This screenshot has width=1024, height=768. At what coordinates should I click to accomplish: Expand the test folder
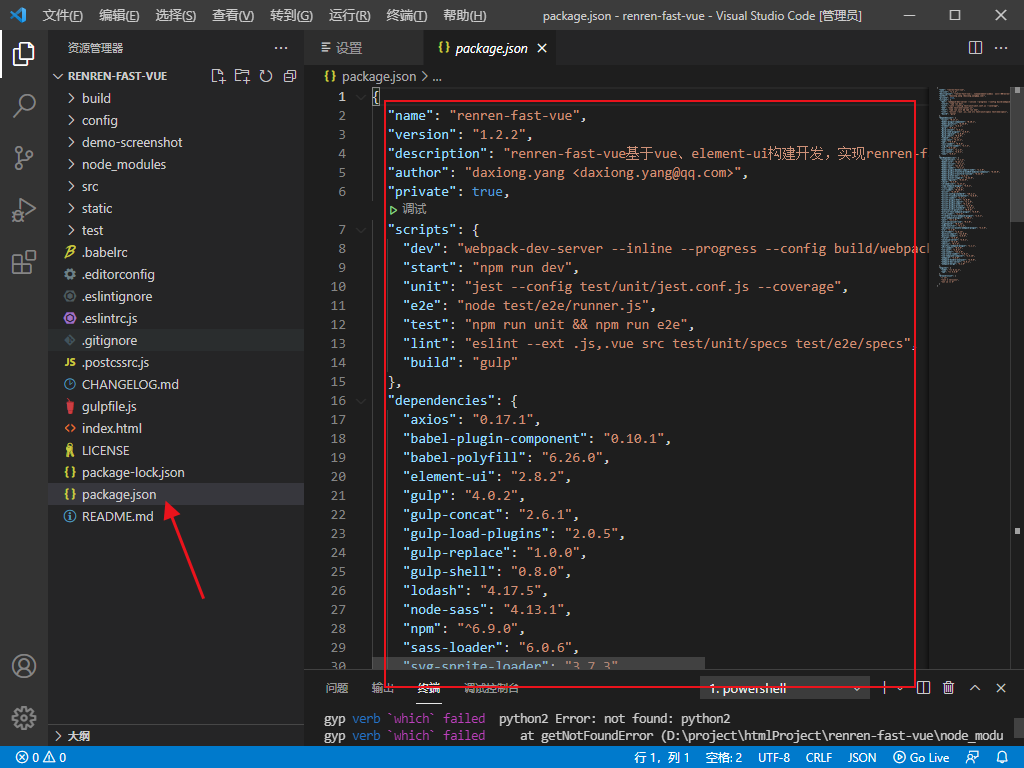pos(72,230)
